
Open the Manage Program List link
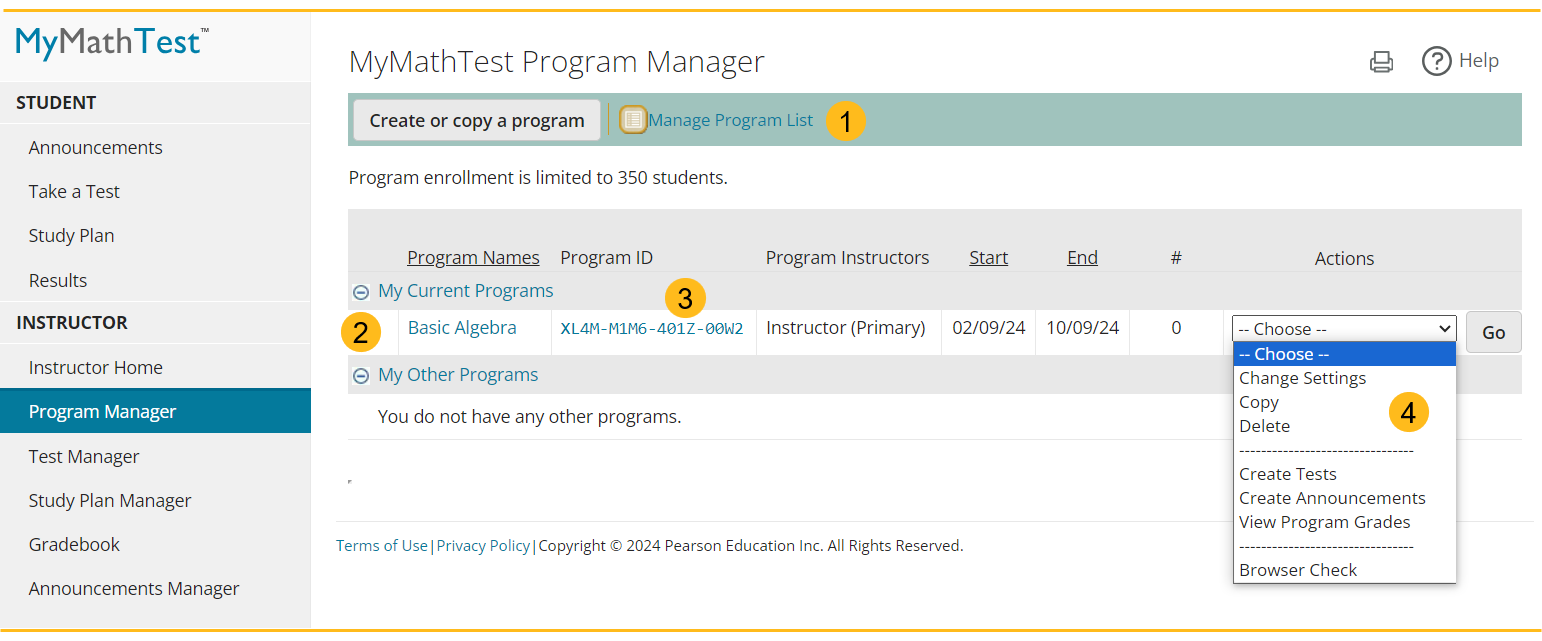[x=731, y=120]
